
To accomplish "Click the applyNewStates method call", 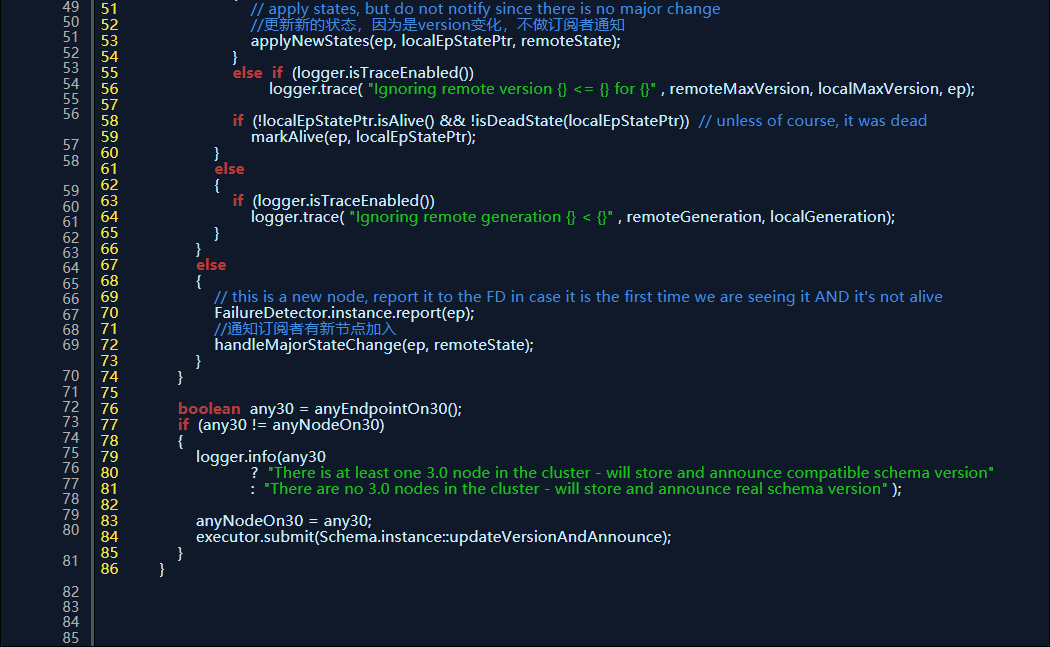I will click(x=307, y=41).
